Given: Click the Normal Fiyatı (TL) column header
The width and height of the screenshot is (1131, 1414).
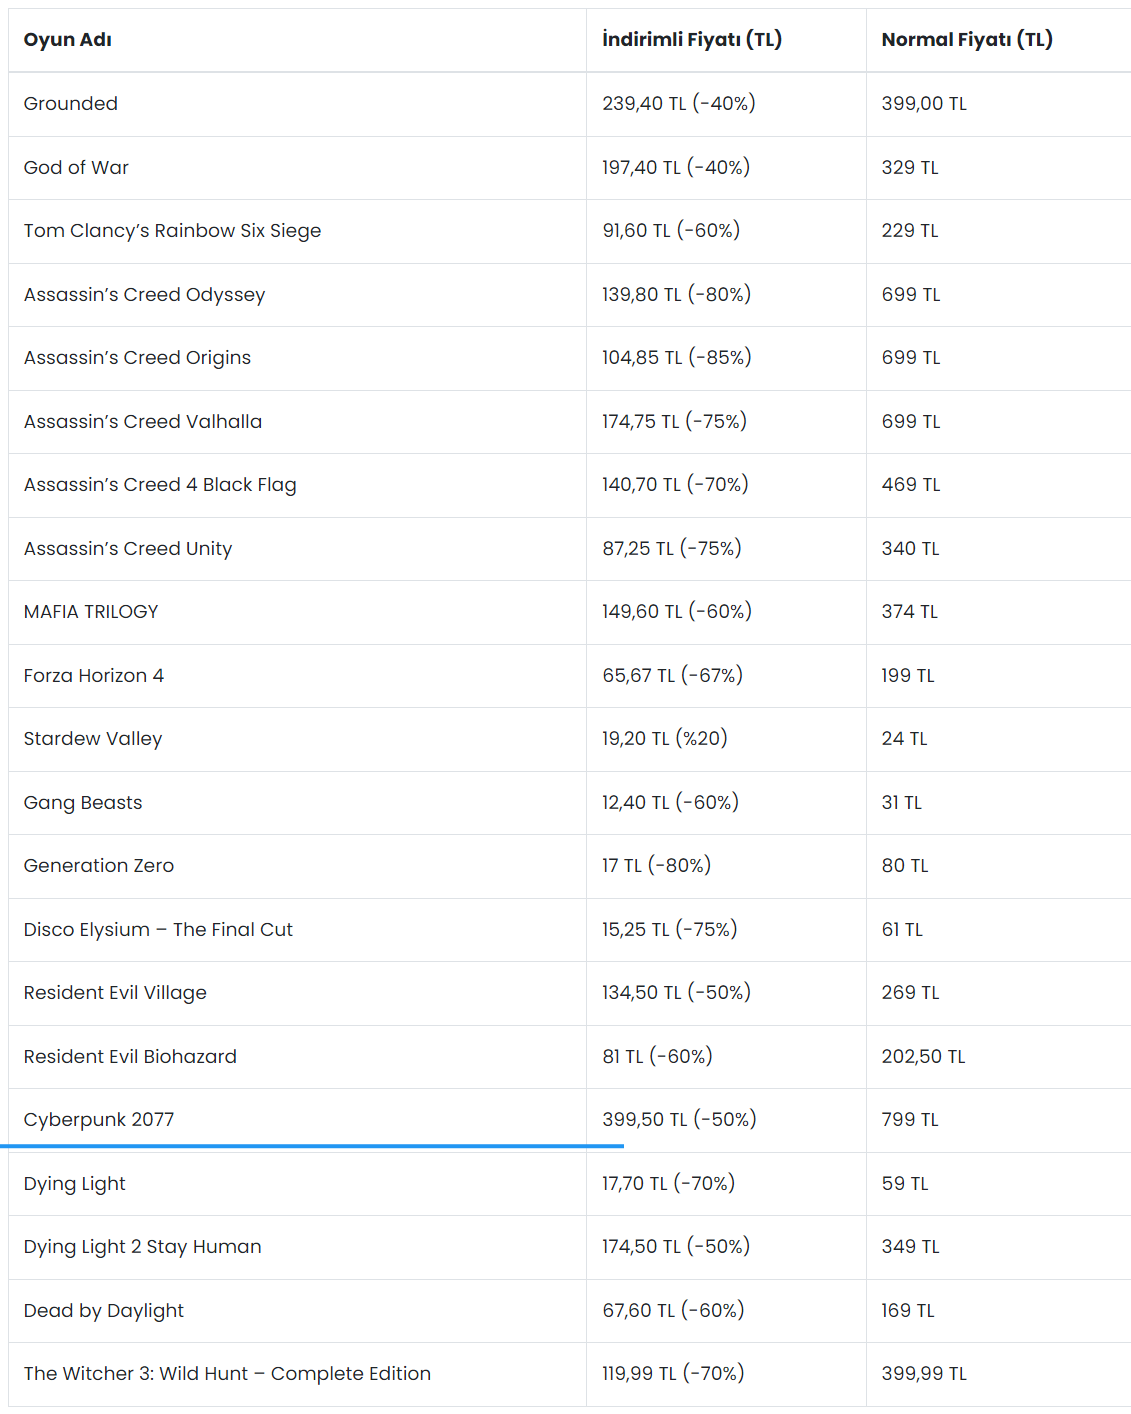Looking at the screenshot, I should tap(967, 40).
